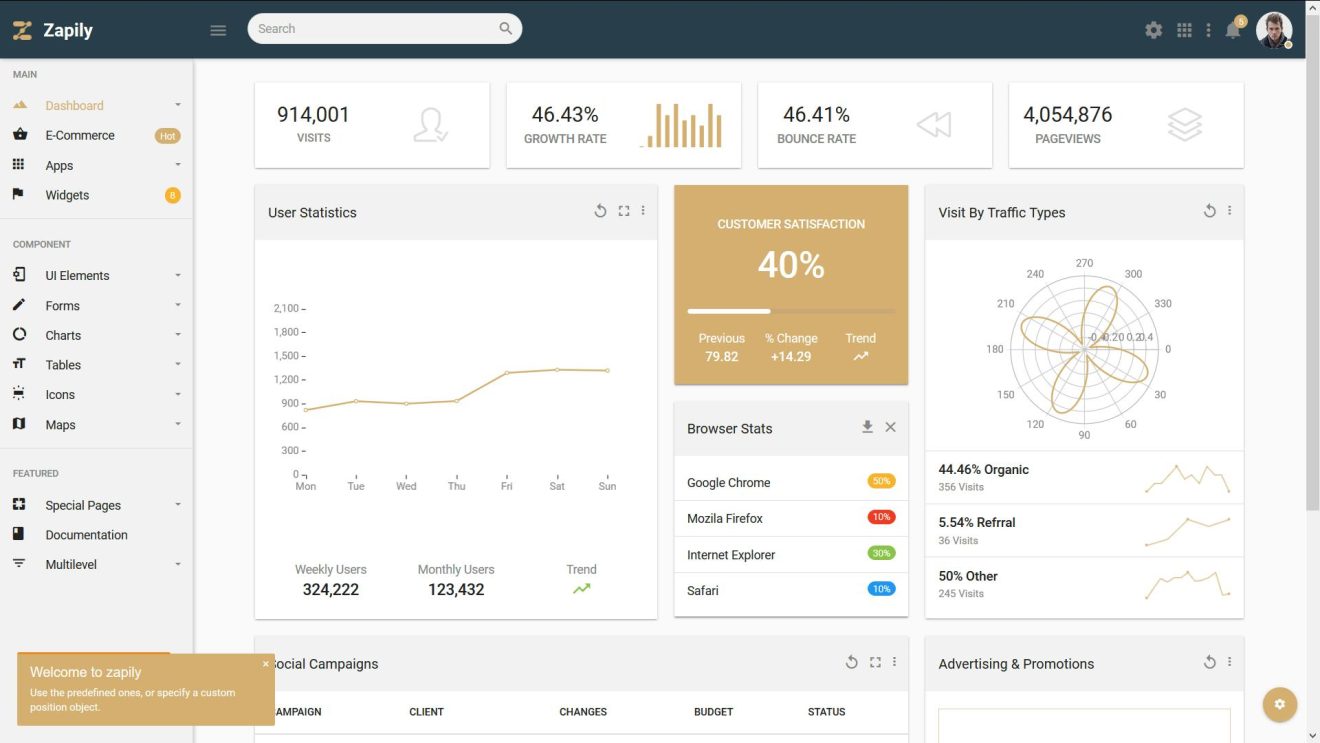Download the Browser Stats data
Screen dimensions: 1320x743
click(x=867, y=426)
